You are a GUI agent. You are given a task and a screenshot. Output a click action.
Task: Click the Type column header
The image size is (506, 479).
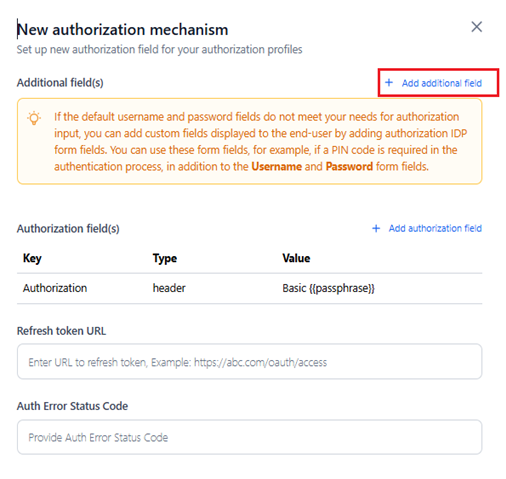[x=165, y=258]
